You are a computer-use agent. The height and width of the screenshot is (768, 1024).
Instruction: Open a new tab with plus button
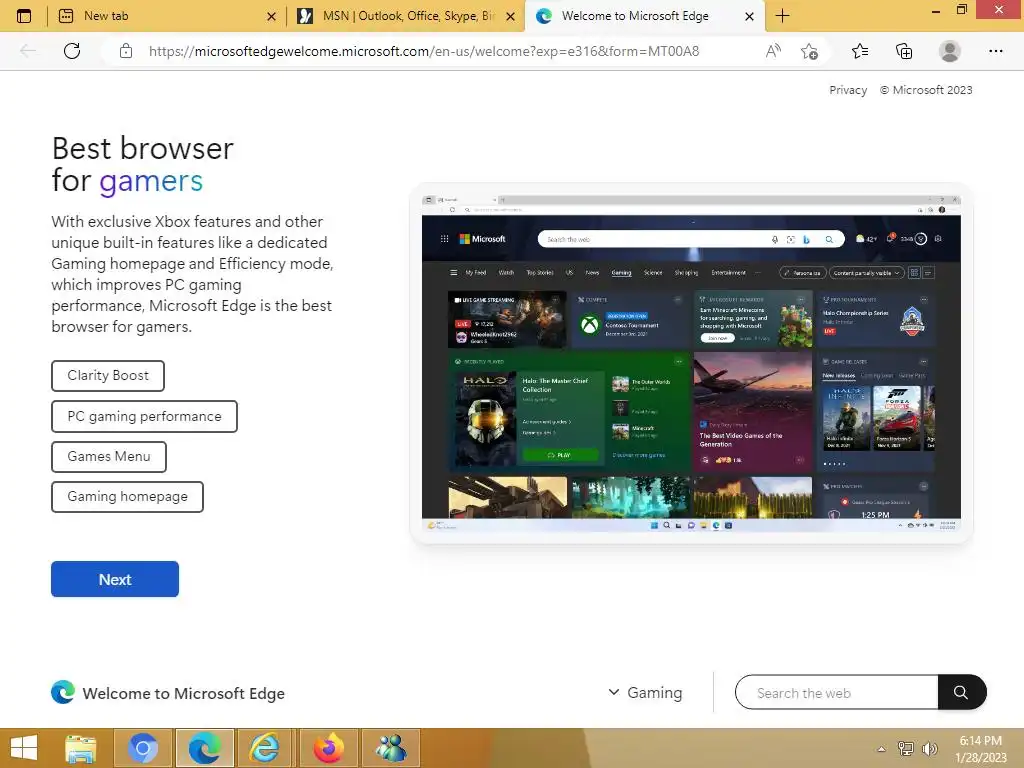pyautogui.click(x=782, y=16)
